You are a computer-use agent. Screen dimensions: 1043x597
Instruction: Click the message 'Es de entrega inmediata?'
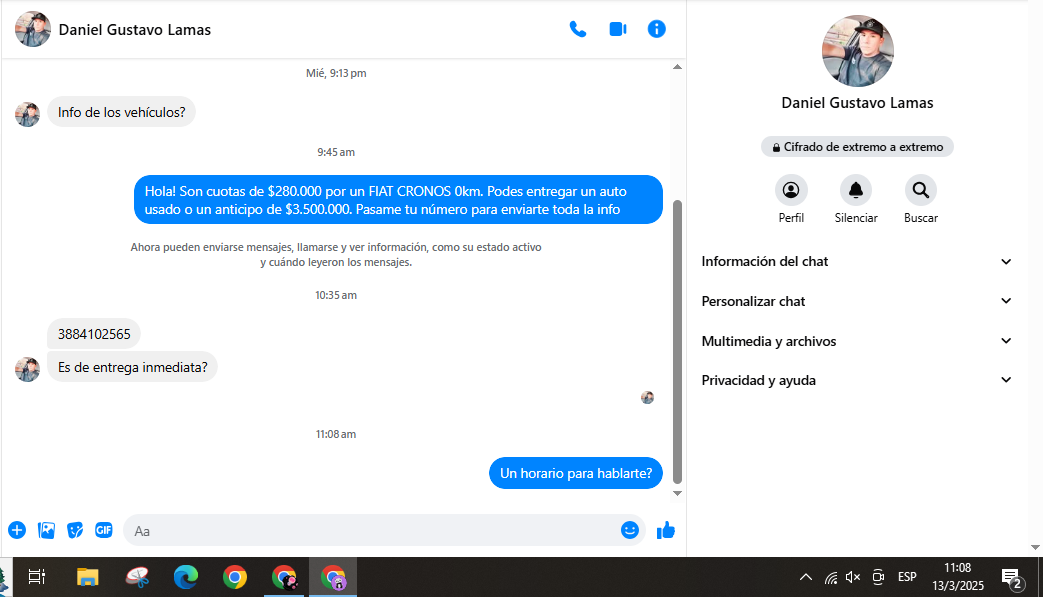point(132,367)
